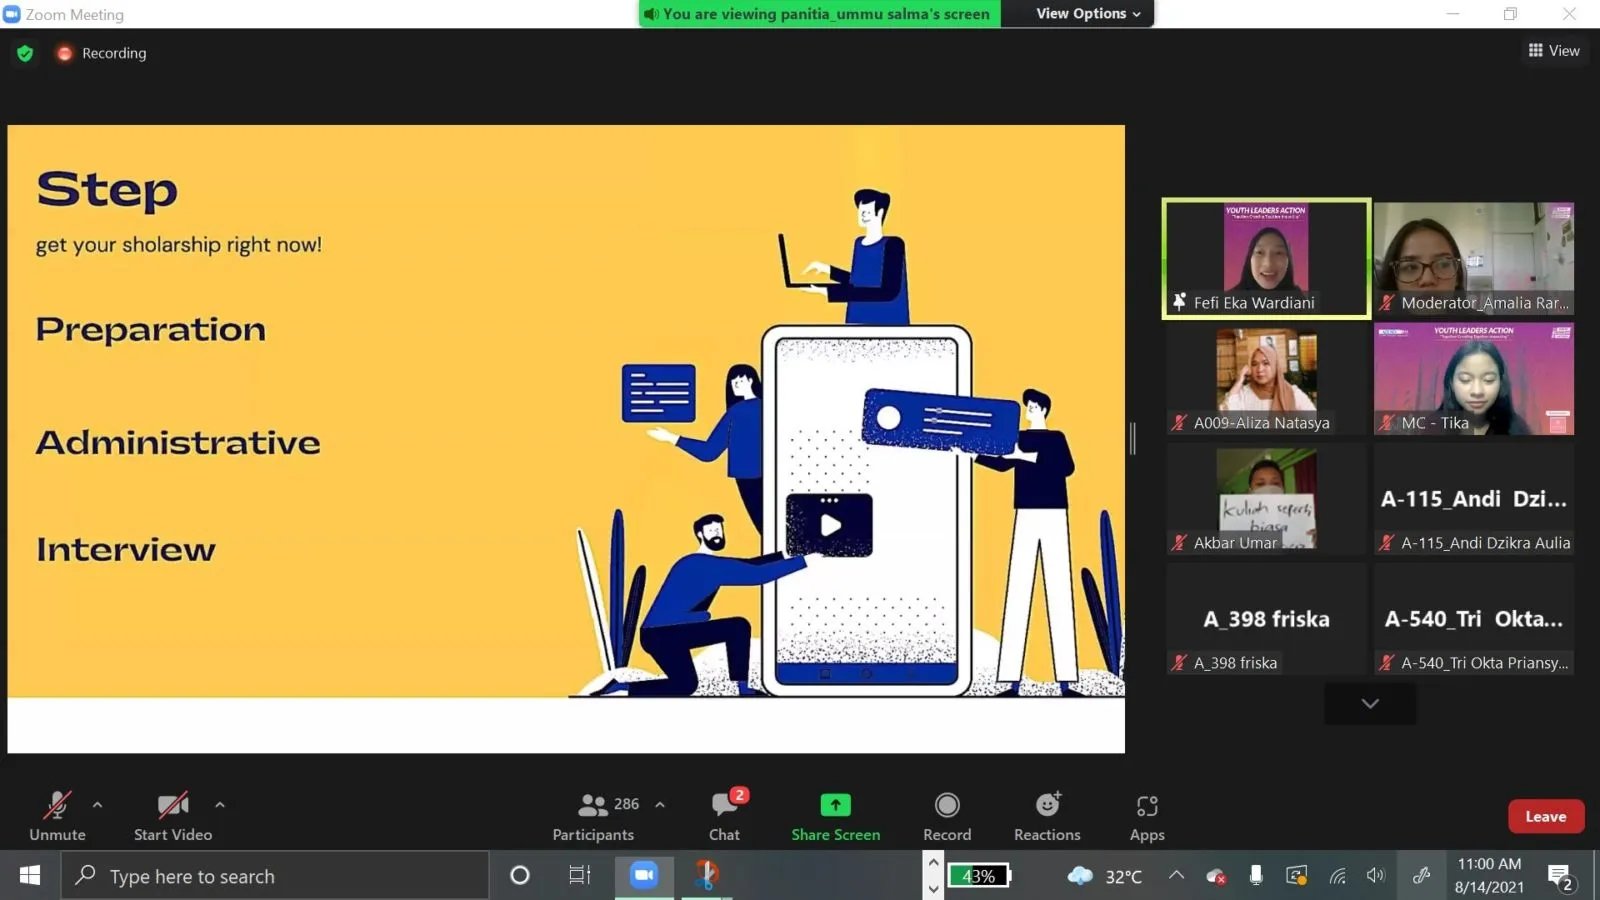Click the Share Screen icon

point(835,805)
